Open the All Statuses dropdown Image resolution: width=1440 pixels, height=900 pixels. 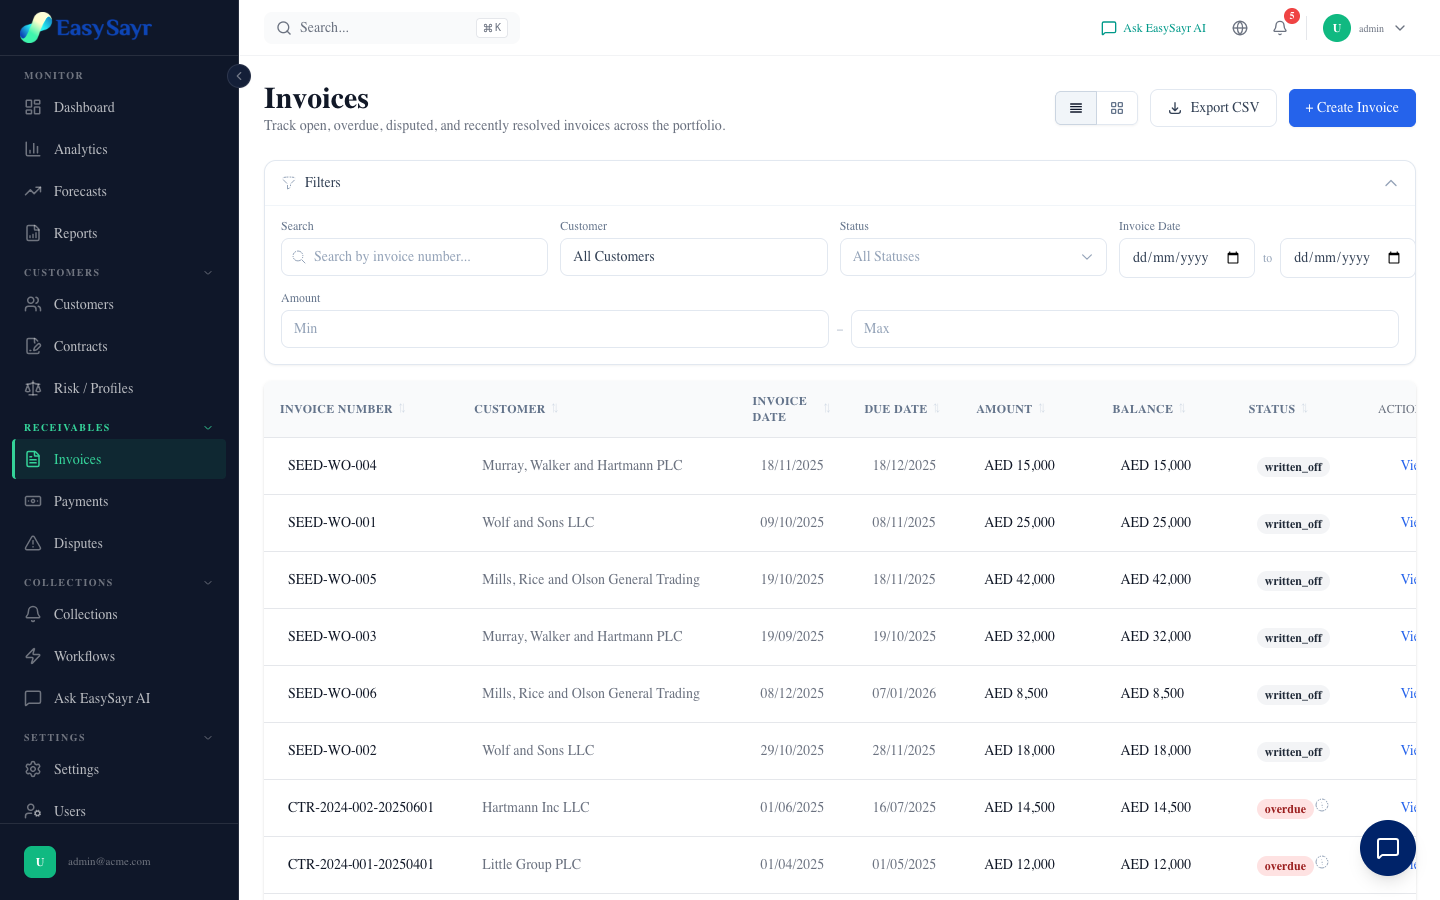click(972, 257)
